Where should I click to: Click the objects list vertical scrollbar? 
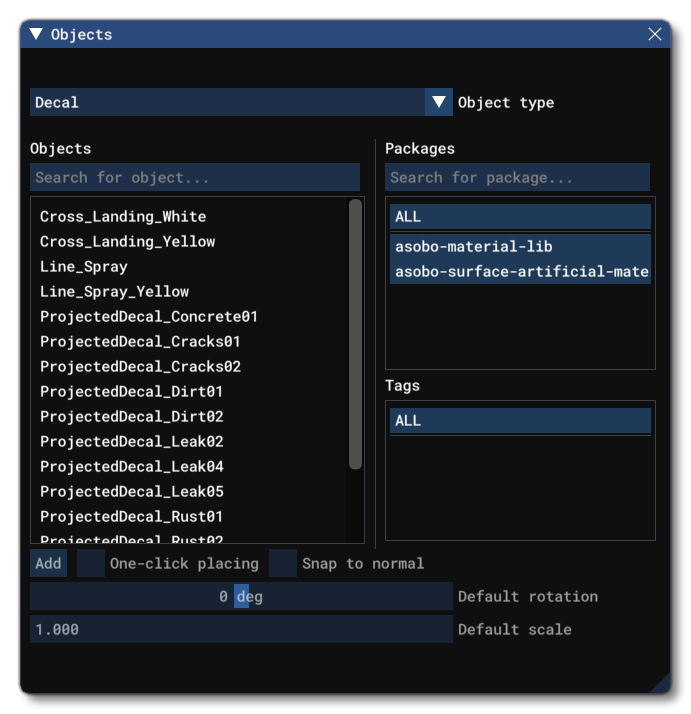(355, 334)
